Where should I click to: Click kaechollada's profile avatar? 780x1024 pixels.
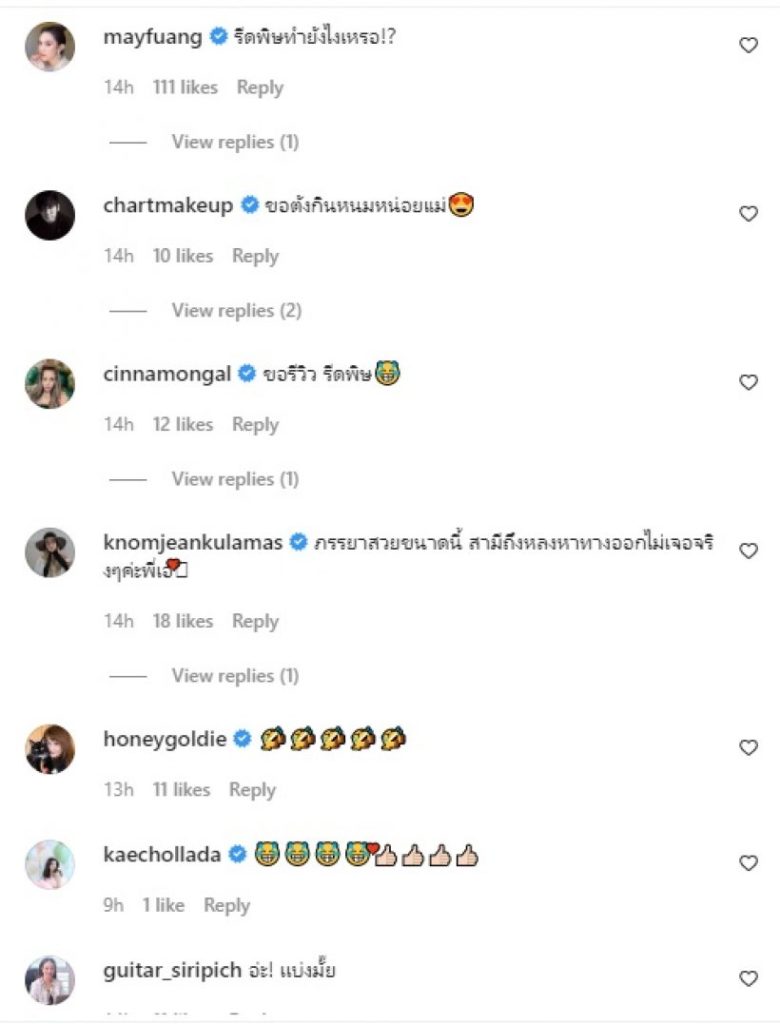coord(49,864)
